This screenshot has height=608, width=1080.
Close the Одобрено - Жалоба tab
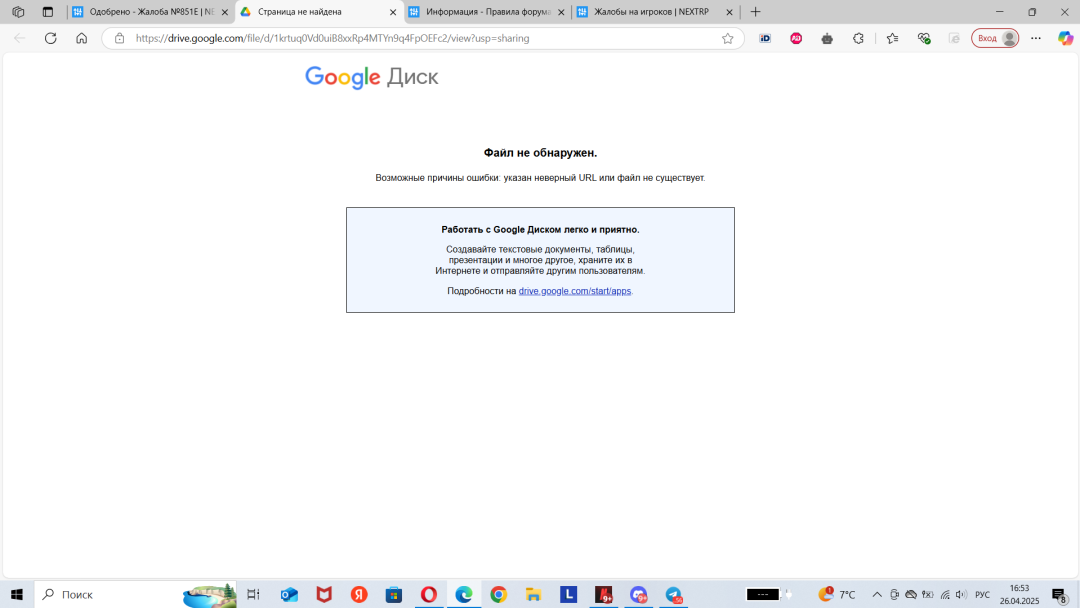coord(225,12)
